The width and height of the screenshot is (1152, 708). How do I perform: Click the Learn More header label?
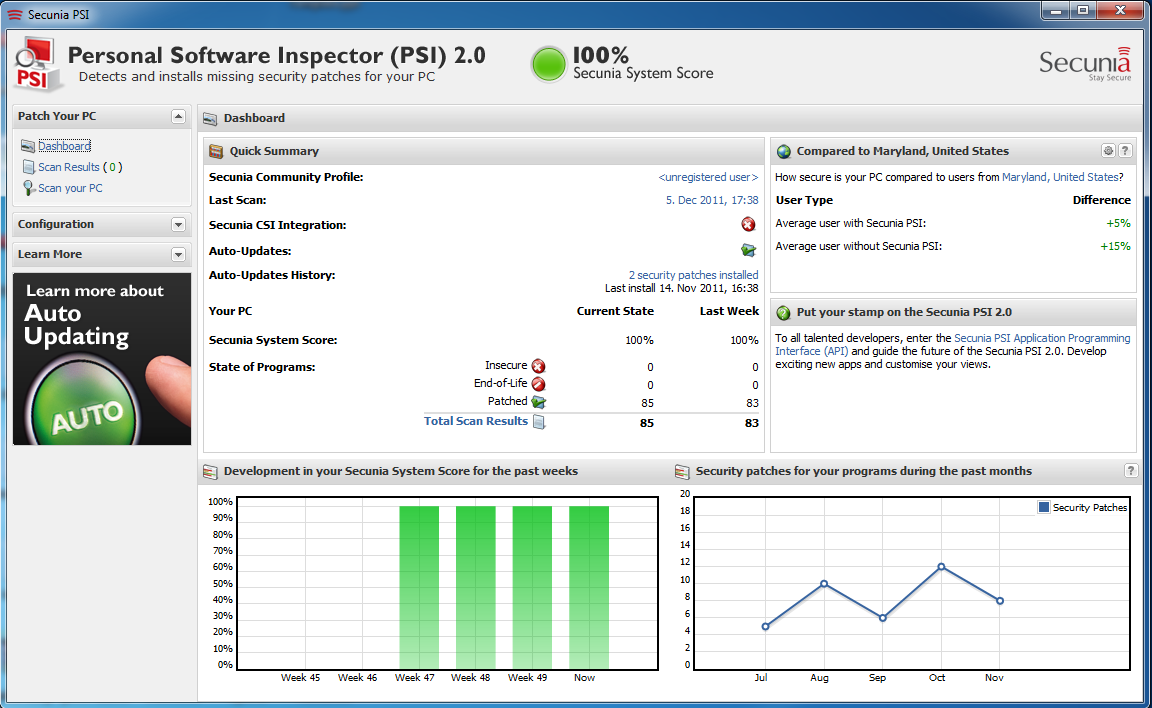tap(50, 254)
